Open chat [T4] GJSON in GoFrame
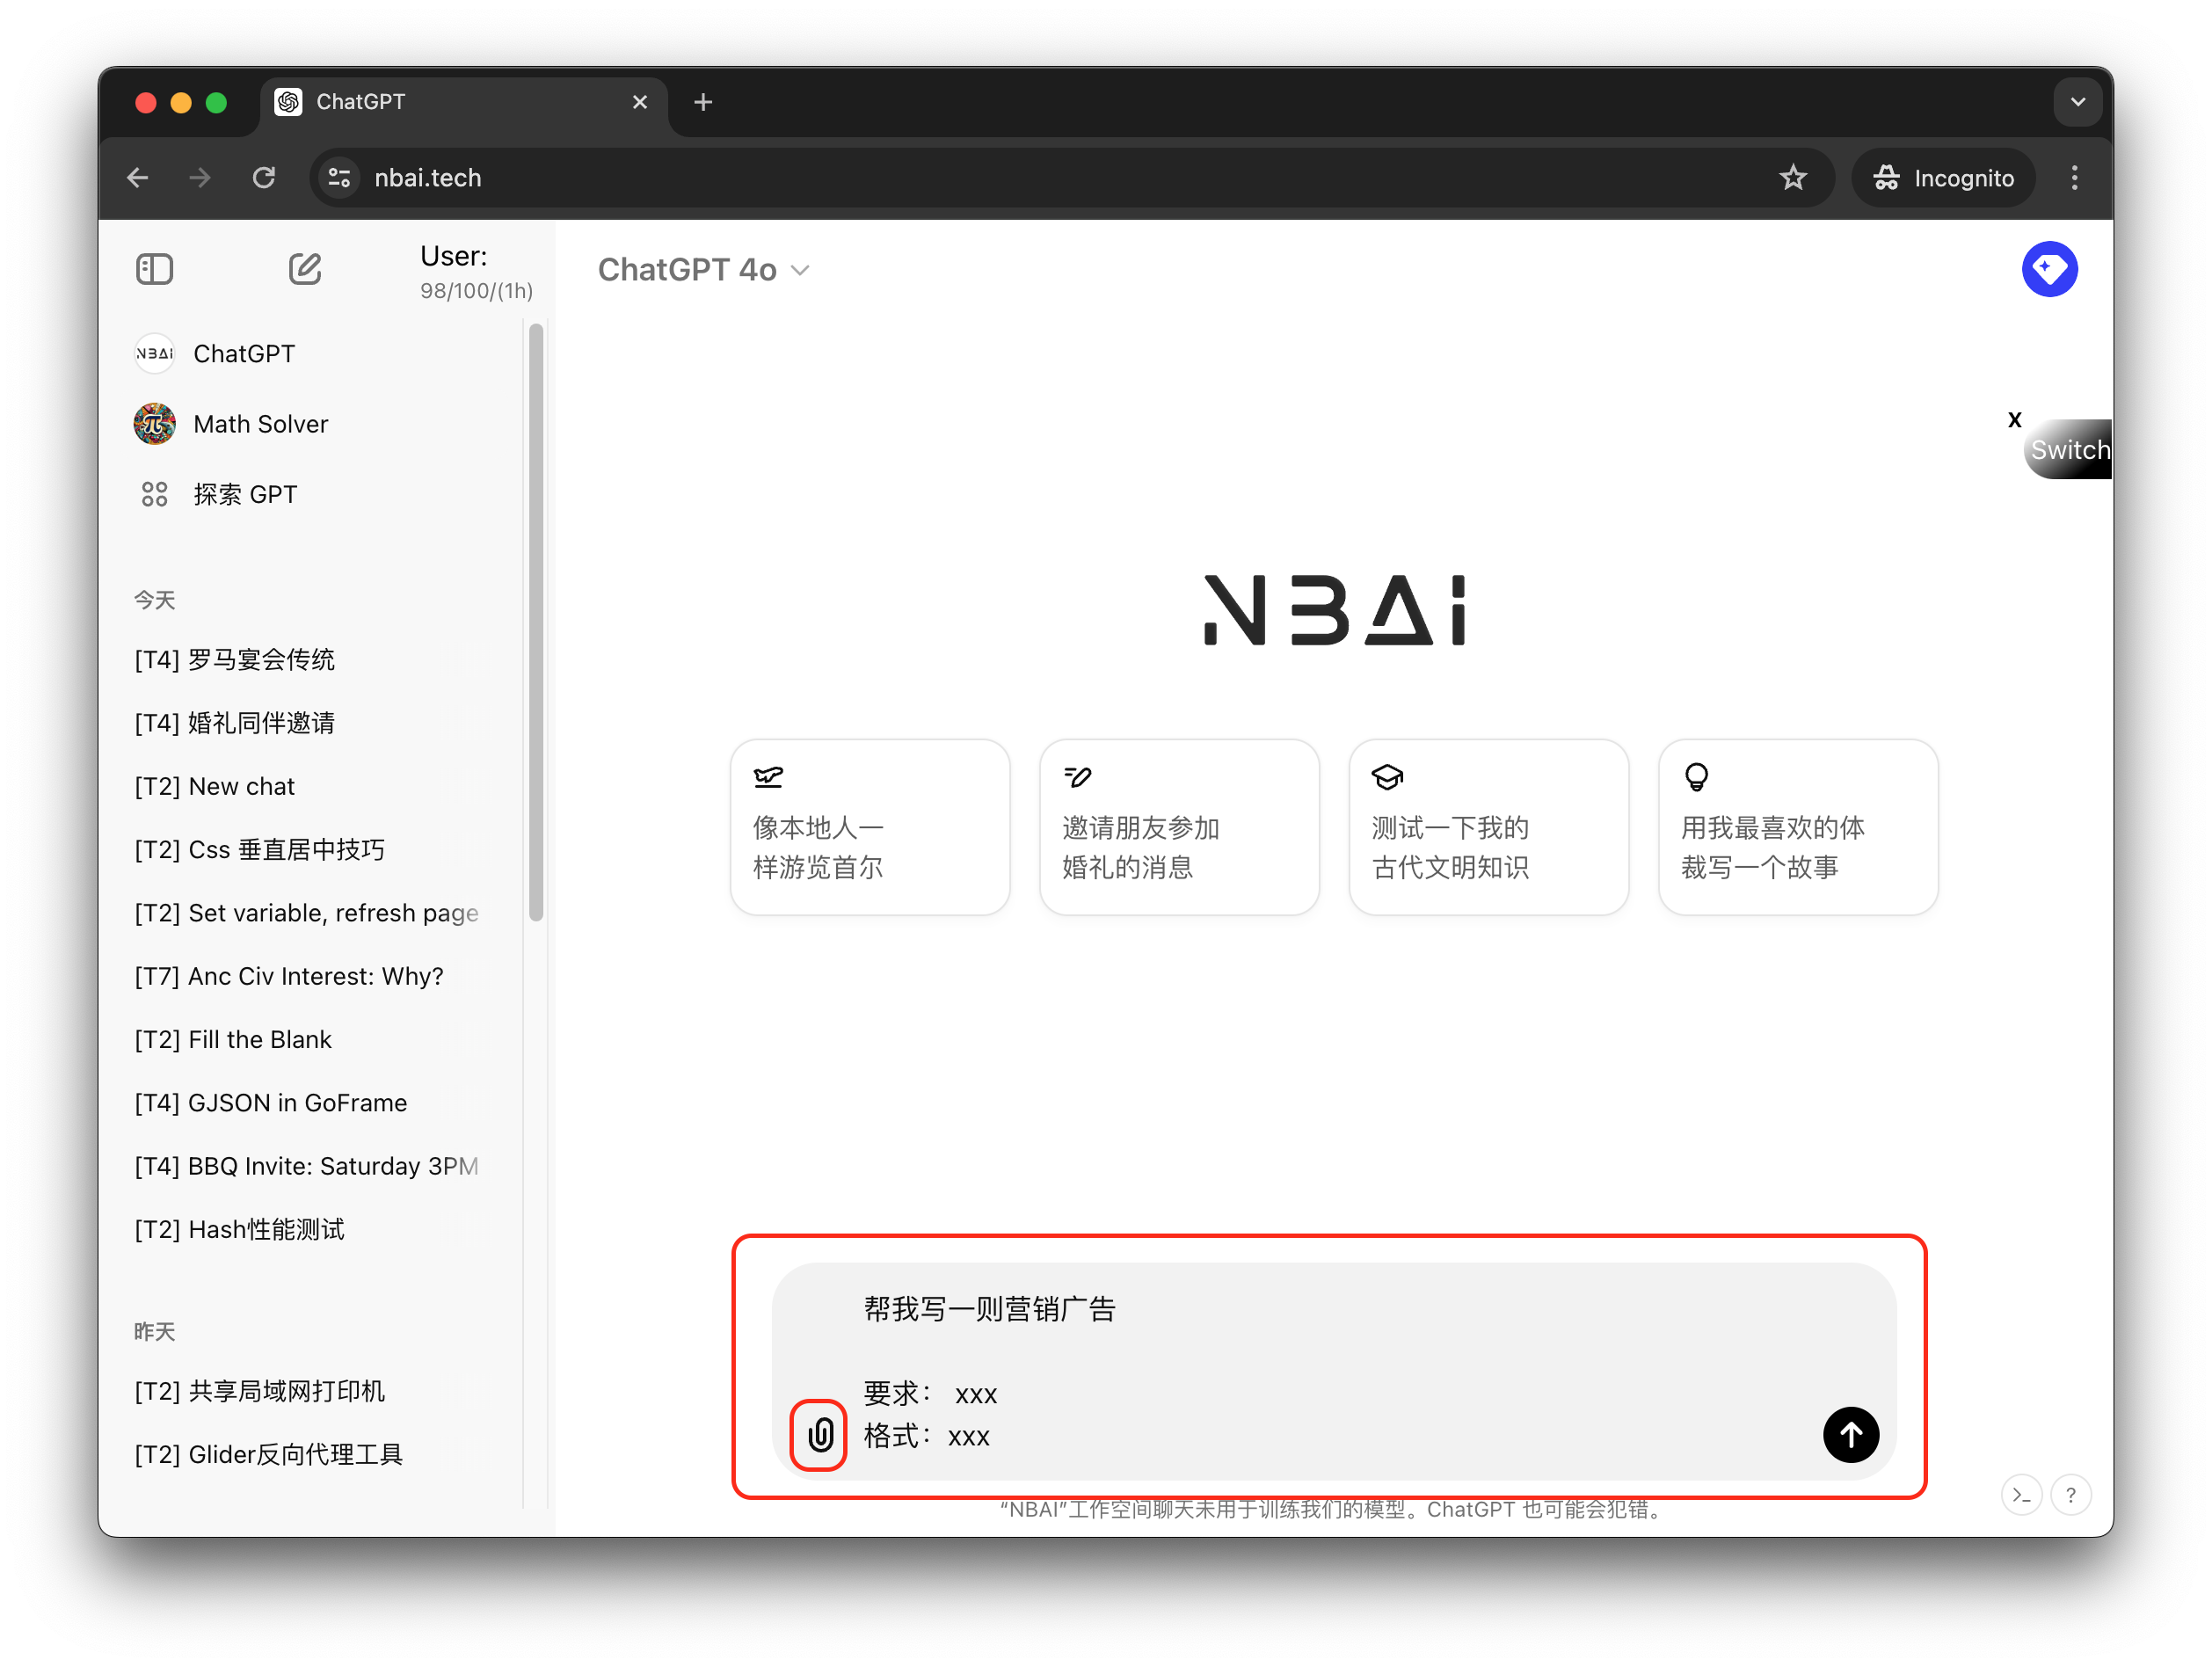2212x1667 pixels. (x=270, y=1103)
